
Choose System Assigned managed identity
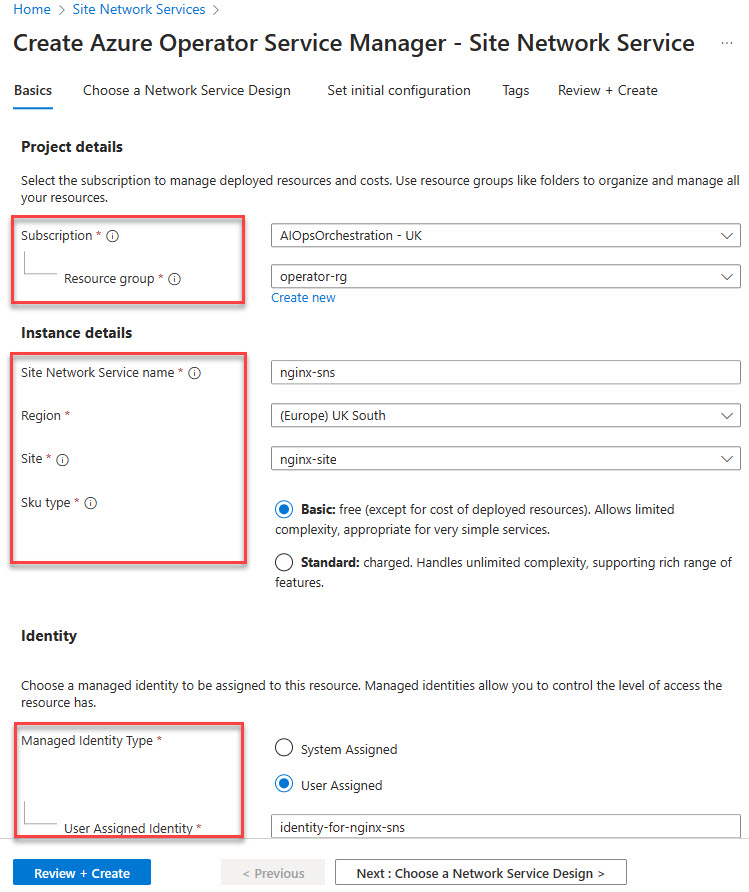coord(284,748)
